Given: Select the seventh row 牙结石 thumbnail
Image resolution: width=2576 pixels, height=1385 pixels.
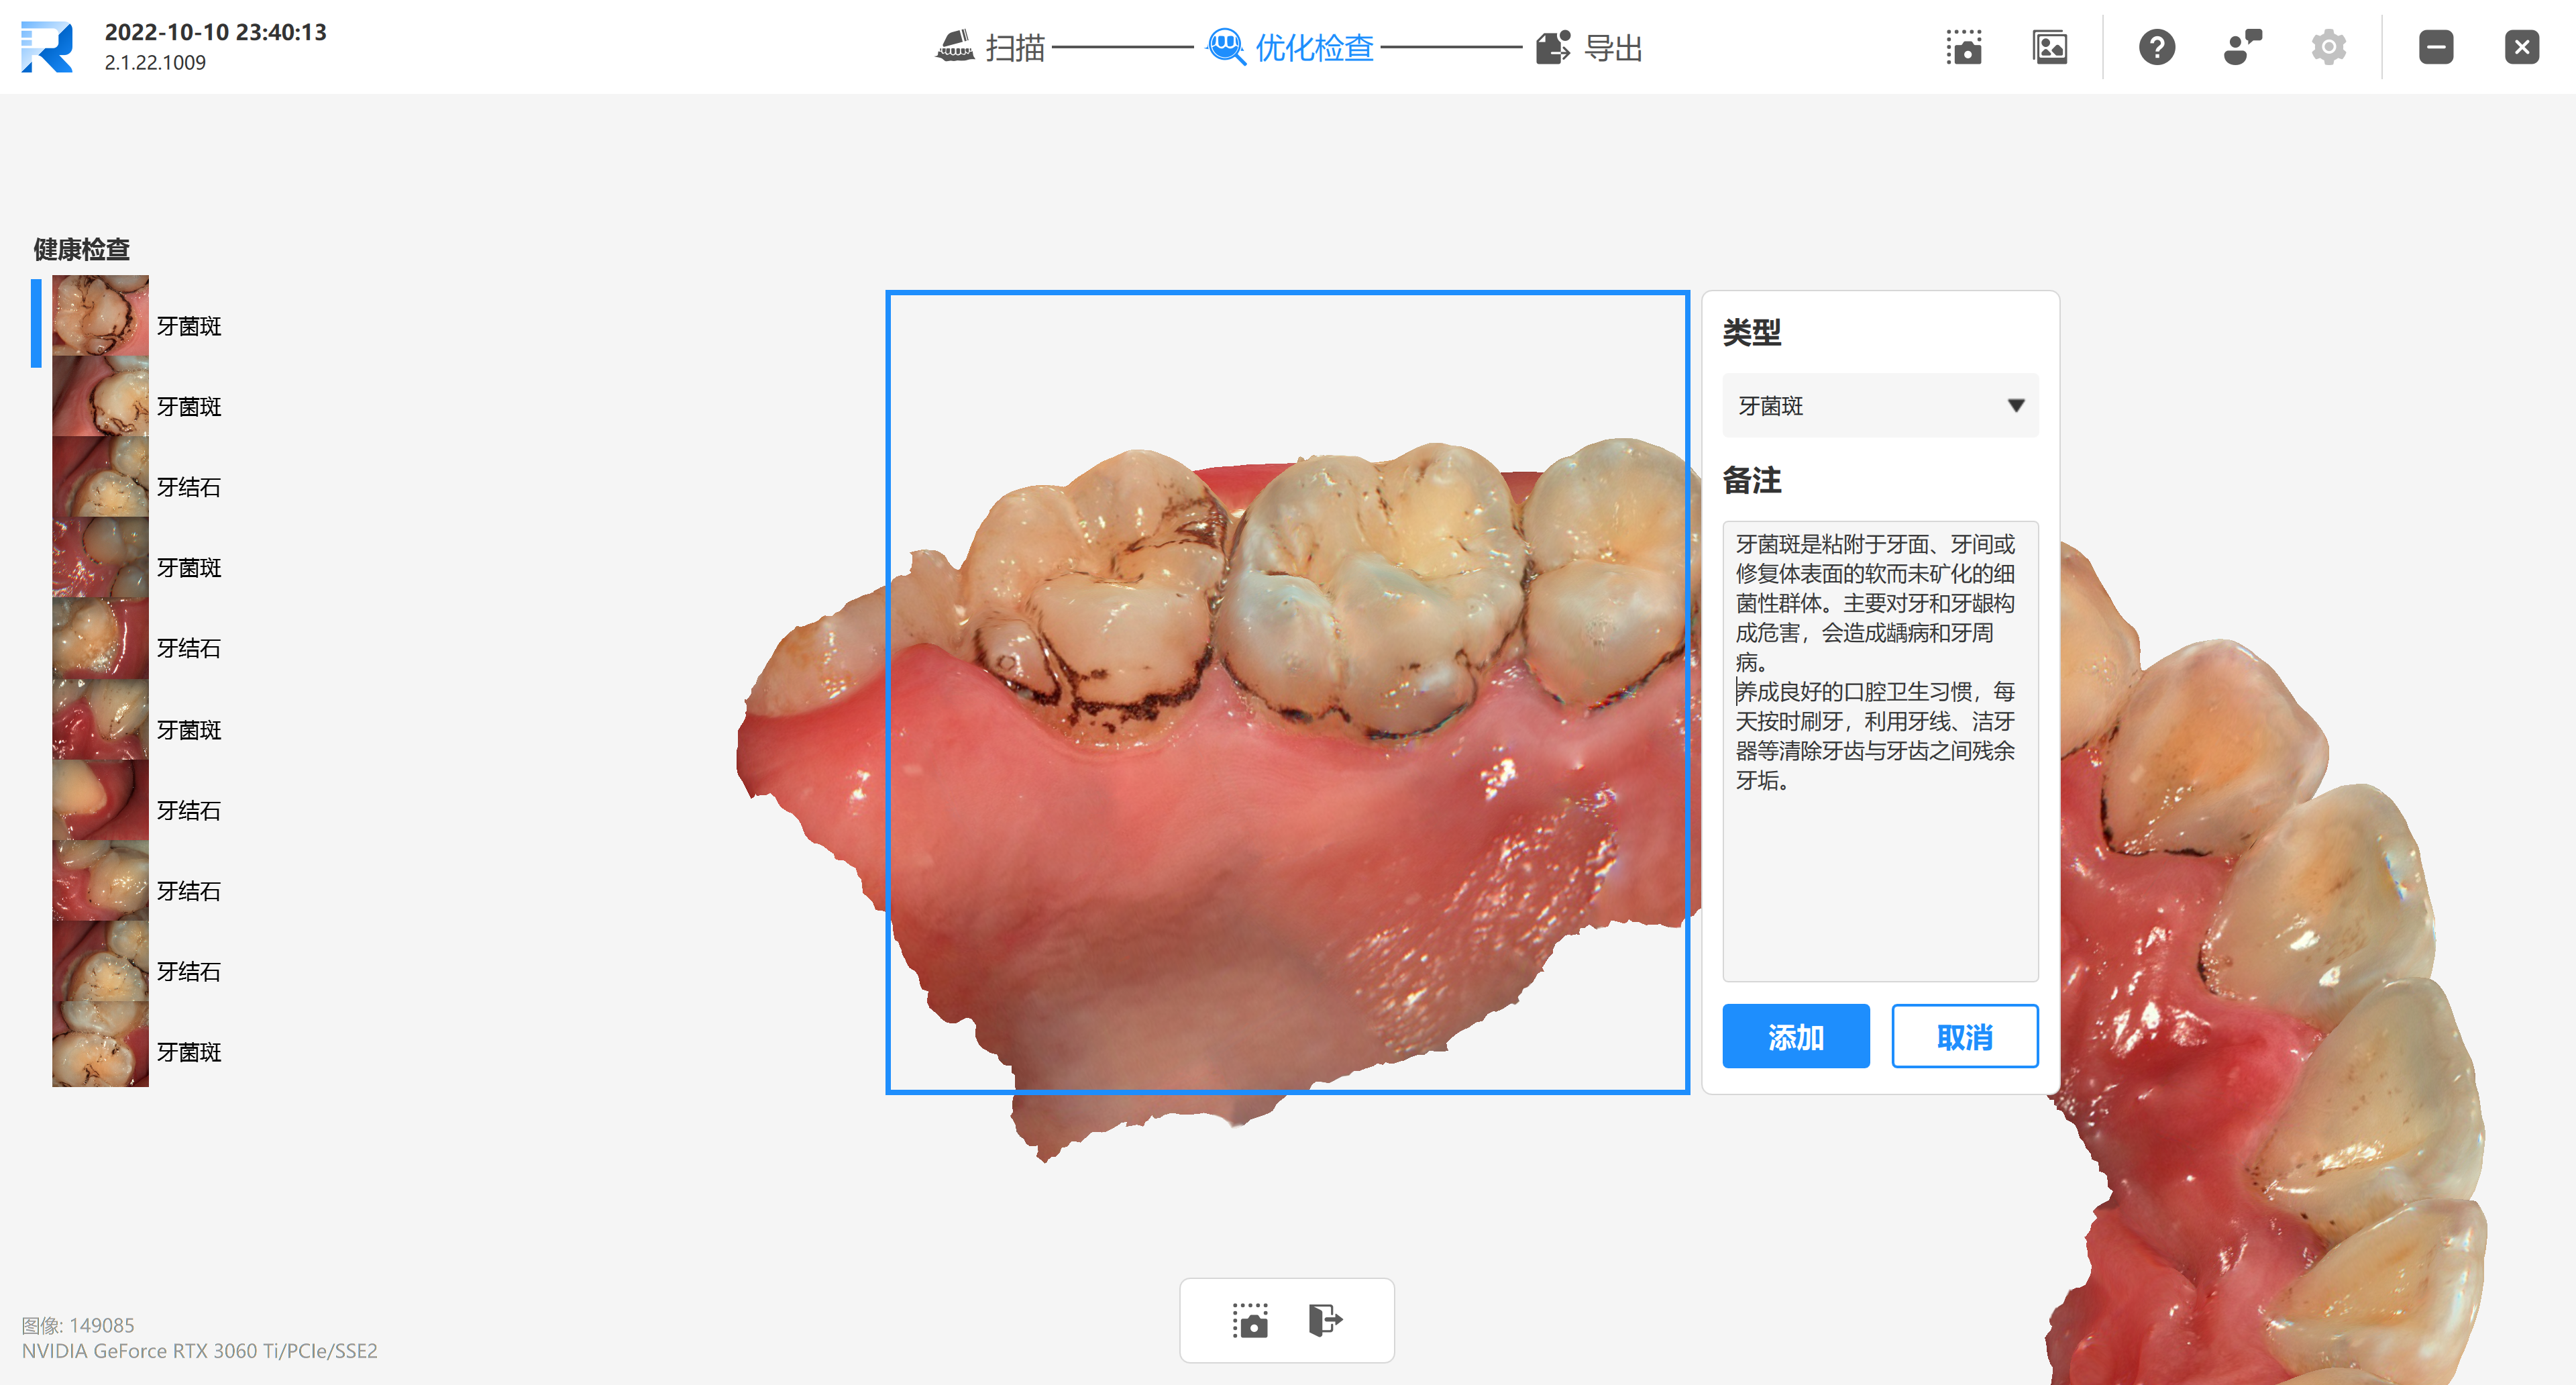Looking at the screenshot, I should coord(100,800).
